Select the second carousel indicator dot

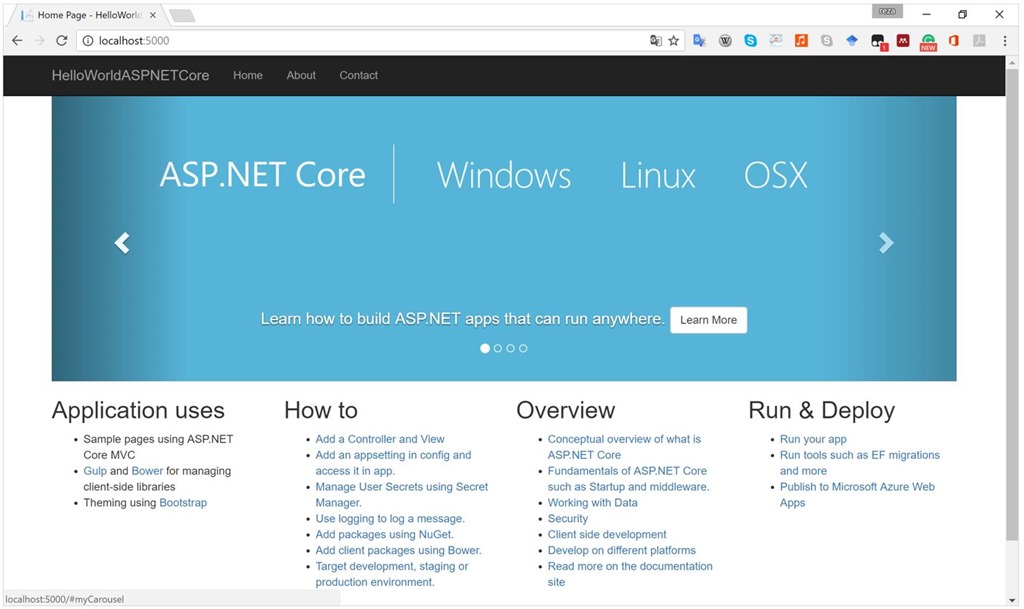(497, 348)
